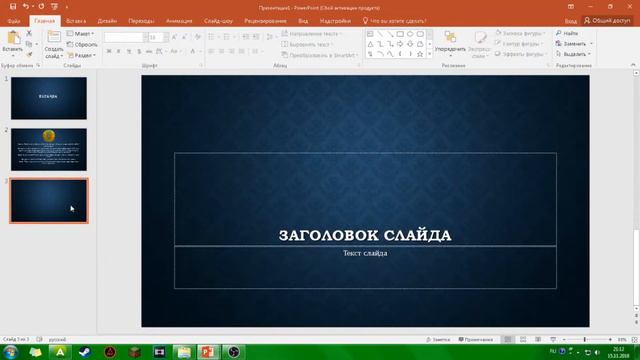
Task: Start slideshow from status bar icon
Action: point(553,339)
